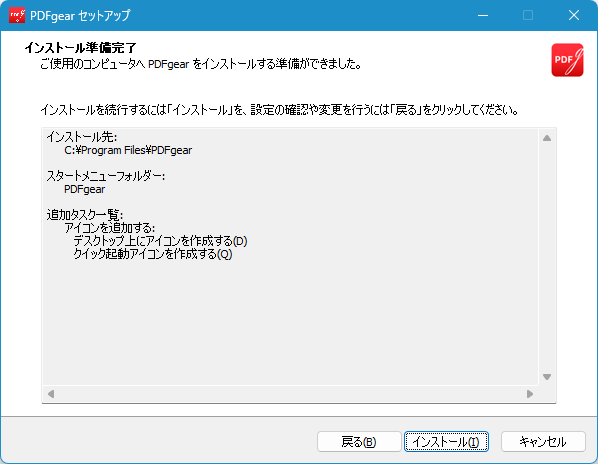Select the text C:¥Program Files¥PDFgear
The width and height of the screenshot is (598, 464).
pos(128,150)
